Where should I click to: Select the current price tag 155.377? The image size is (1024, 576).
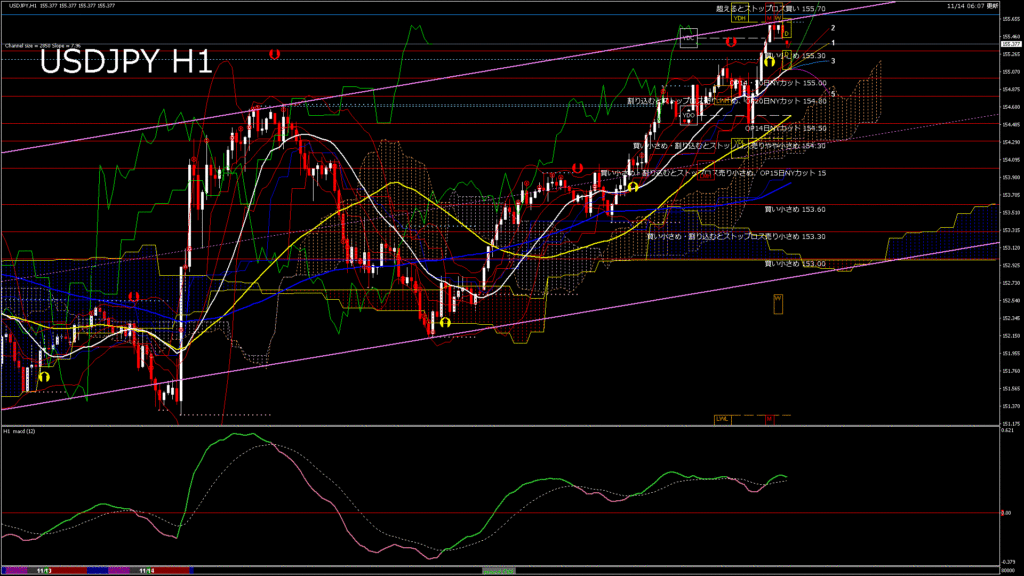[x=1010, y=44]
